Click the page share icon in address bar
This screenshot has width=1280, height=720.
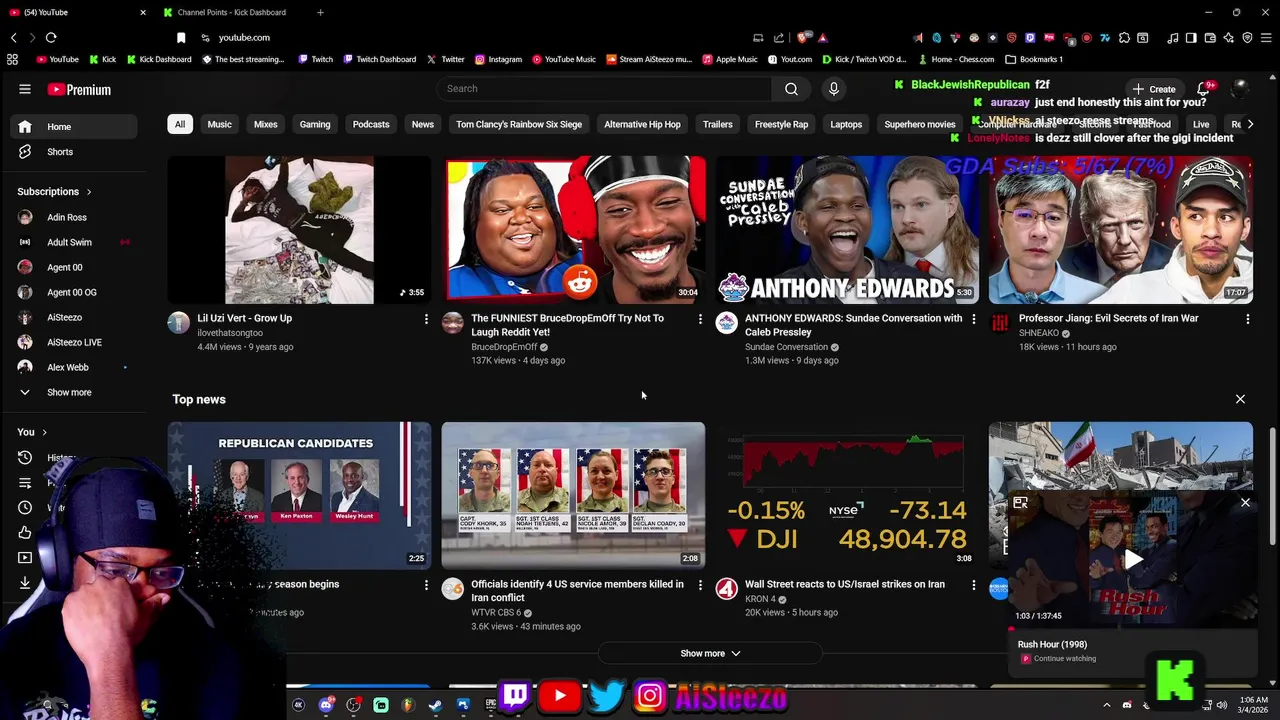point(779,38)
